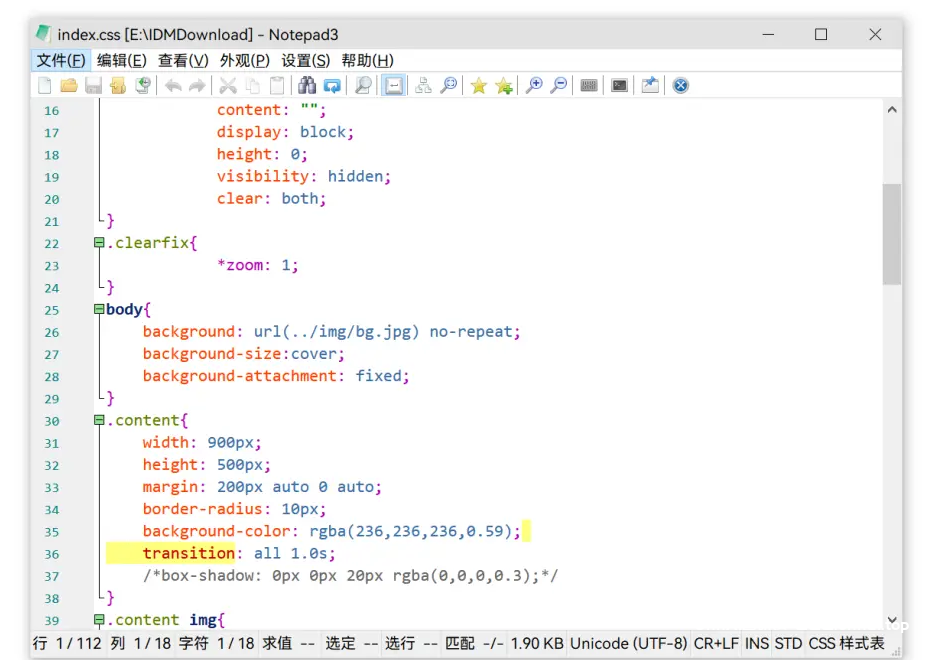Click the Save floppy disk icon
The width and height of the screenshot is (936, 660).
tap(93, 86)
